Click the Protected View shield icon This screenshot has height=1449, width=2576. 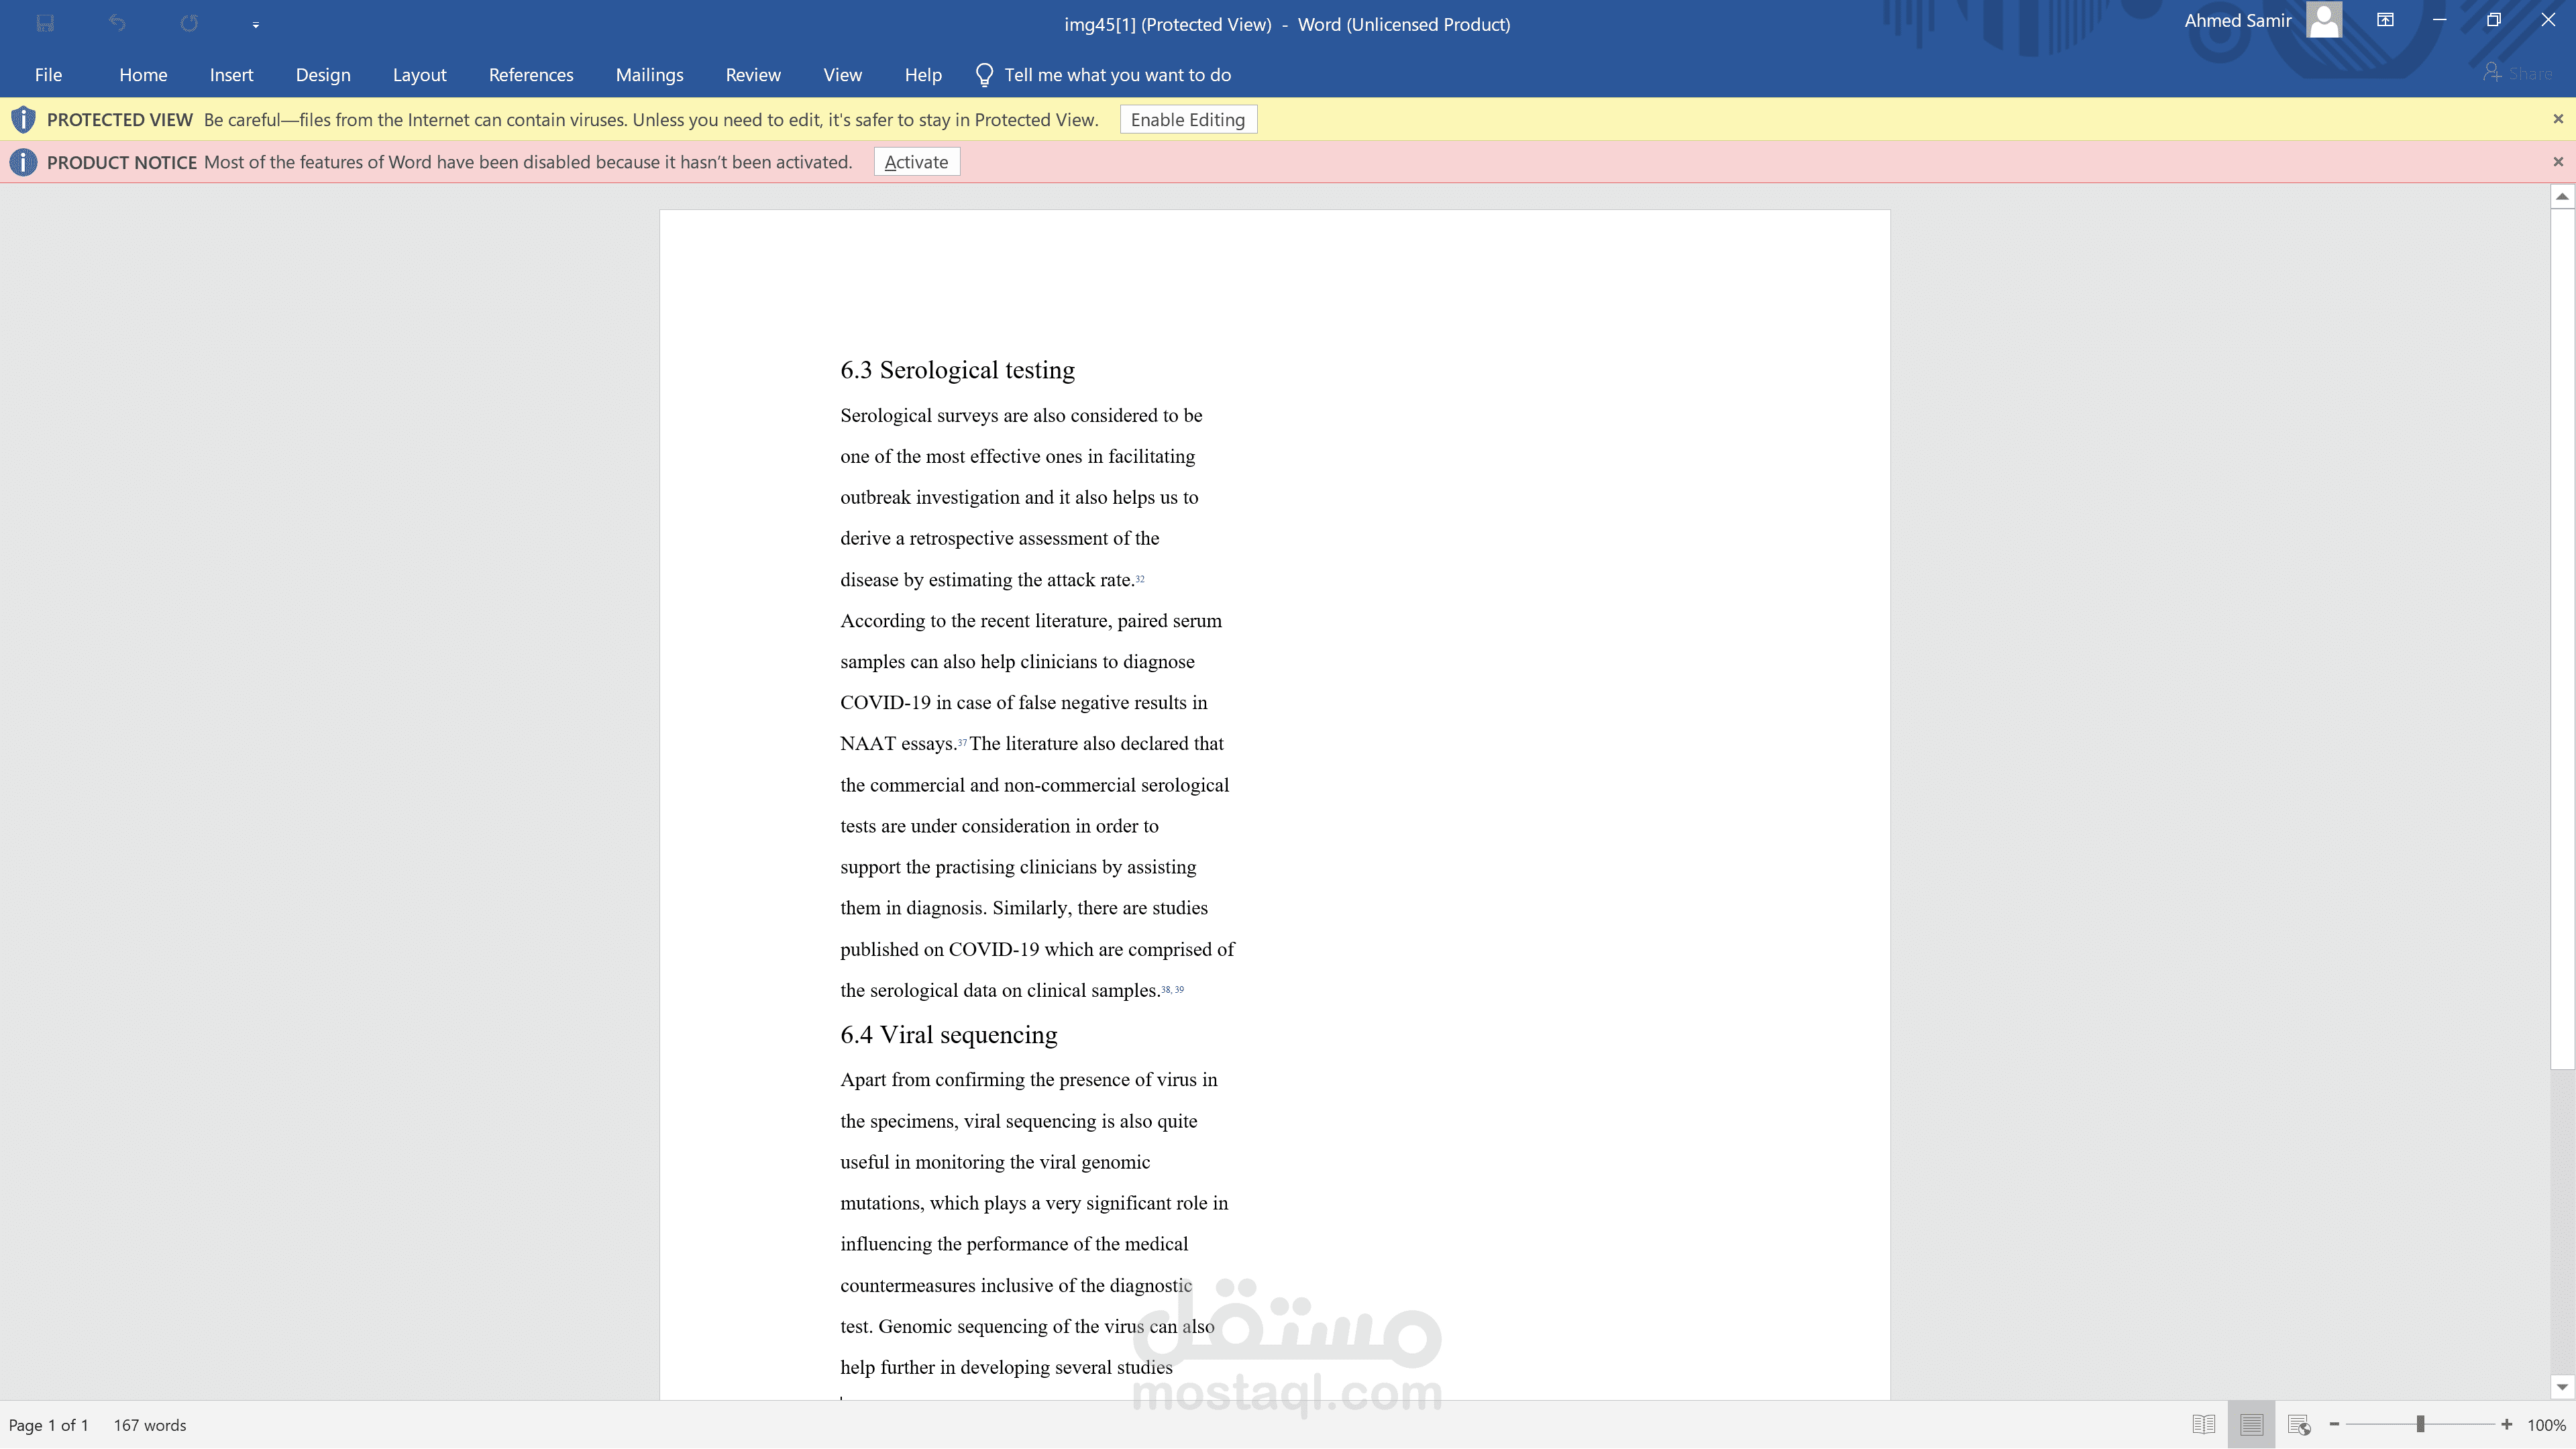click(23, 119)
